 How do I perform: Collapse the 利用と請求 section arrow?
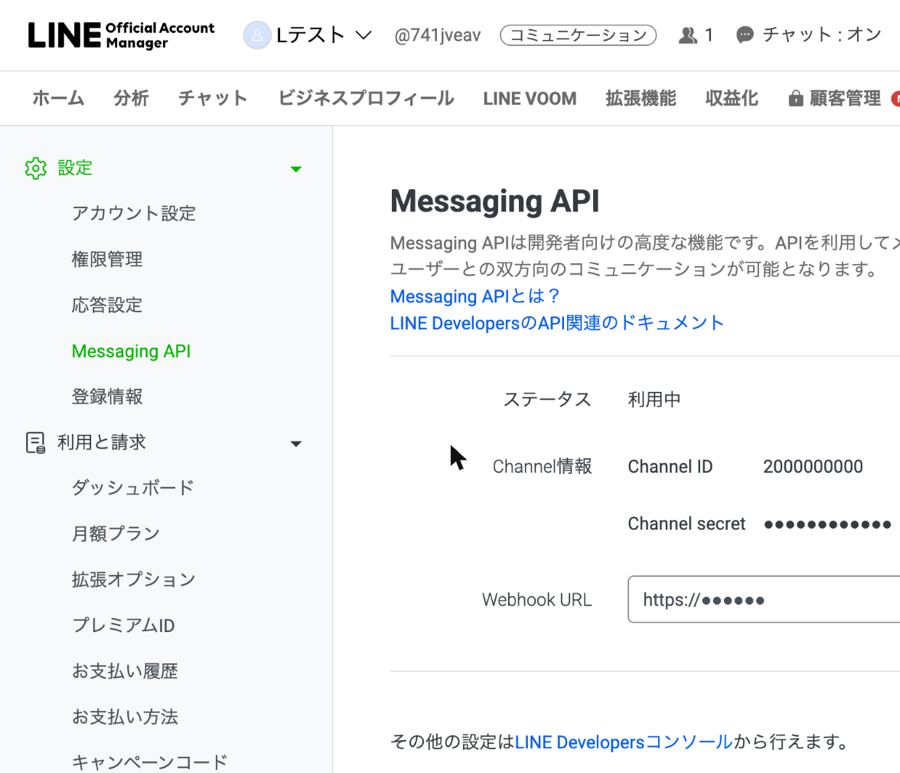pyautogui.click(x=296, y=444)
